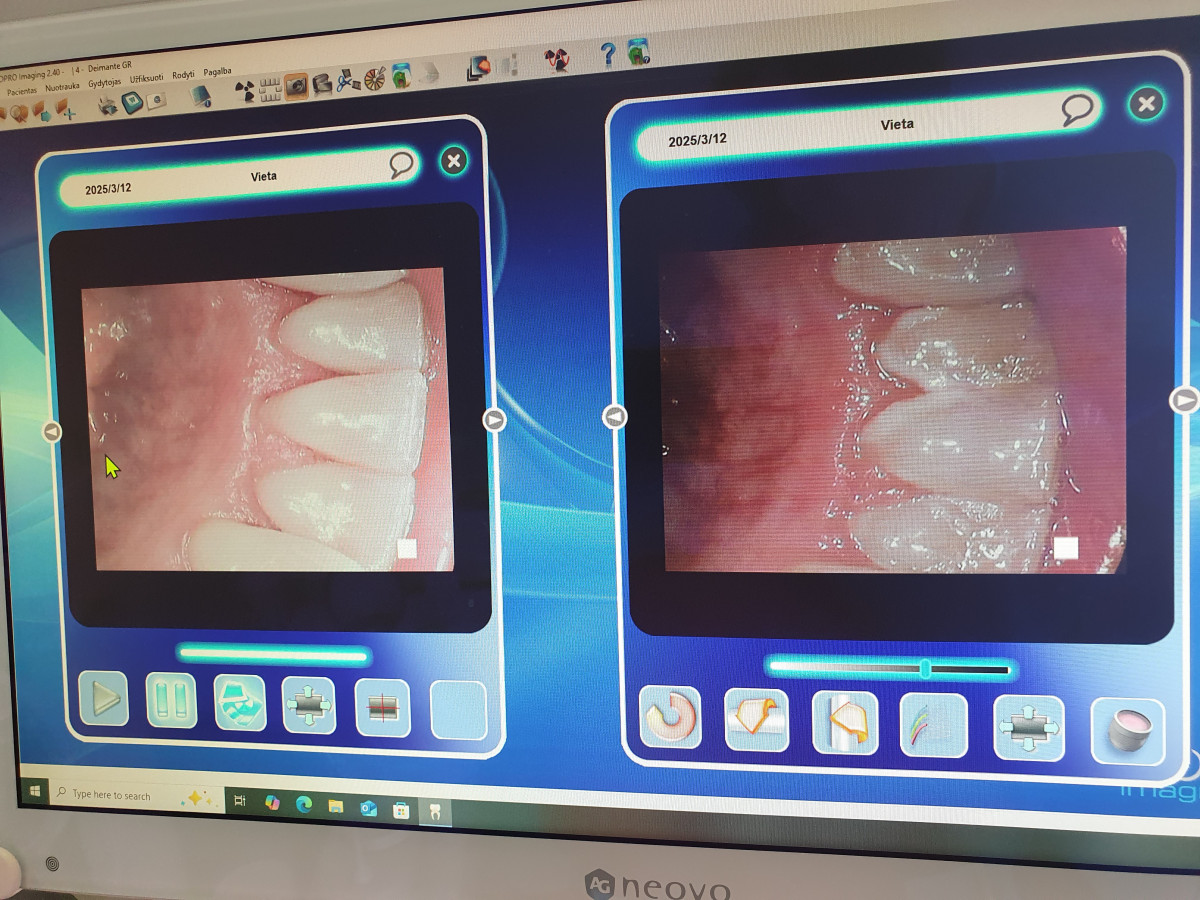Go to previous image in right panel

tap(615, 417)
